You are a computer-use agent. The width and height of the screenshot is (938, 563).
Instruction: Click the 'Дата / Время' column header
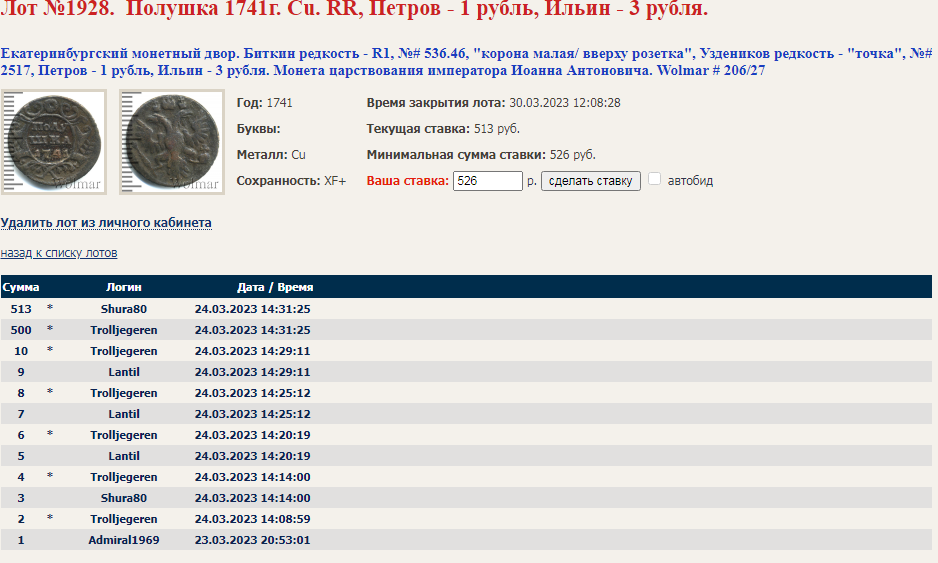click(x=275, y=287)
